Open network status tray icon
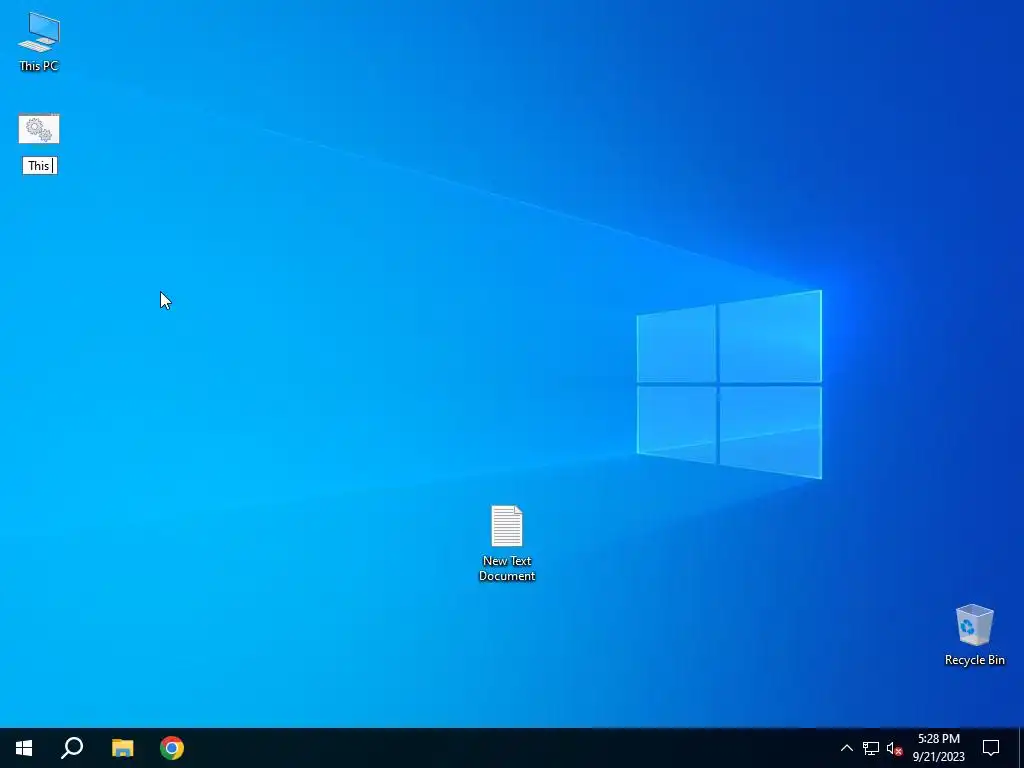The height and width of the screenshot is (768, 1024). point(871,748)
